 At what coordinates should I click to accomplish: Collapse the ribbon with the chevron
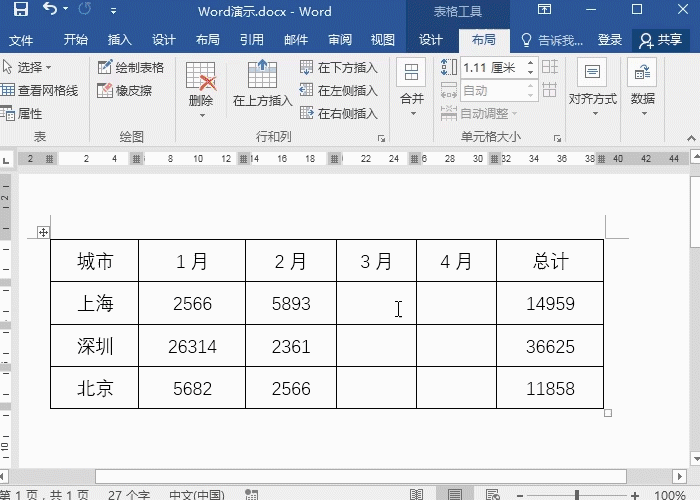click(691, 138)
